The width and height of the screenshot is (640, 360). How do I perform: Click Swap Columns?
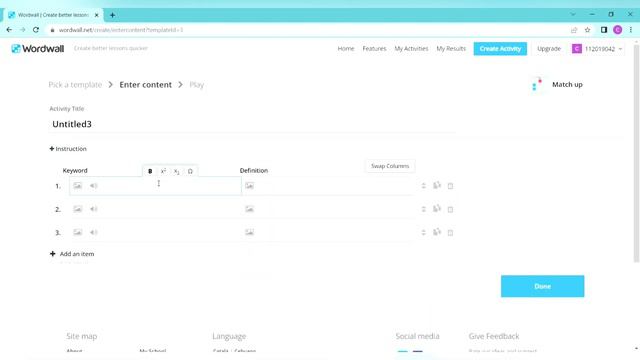[x=390, y=166]
